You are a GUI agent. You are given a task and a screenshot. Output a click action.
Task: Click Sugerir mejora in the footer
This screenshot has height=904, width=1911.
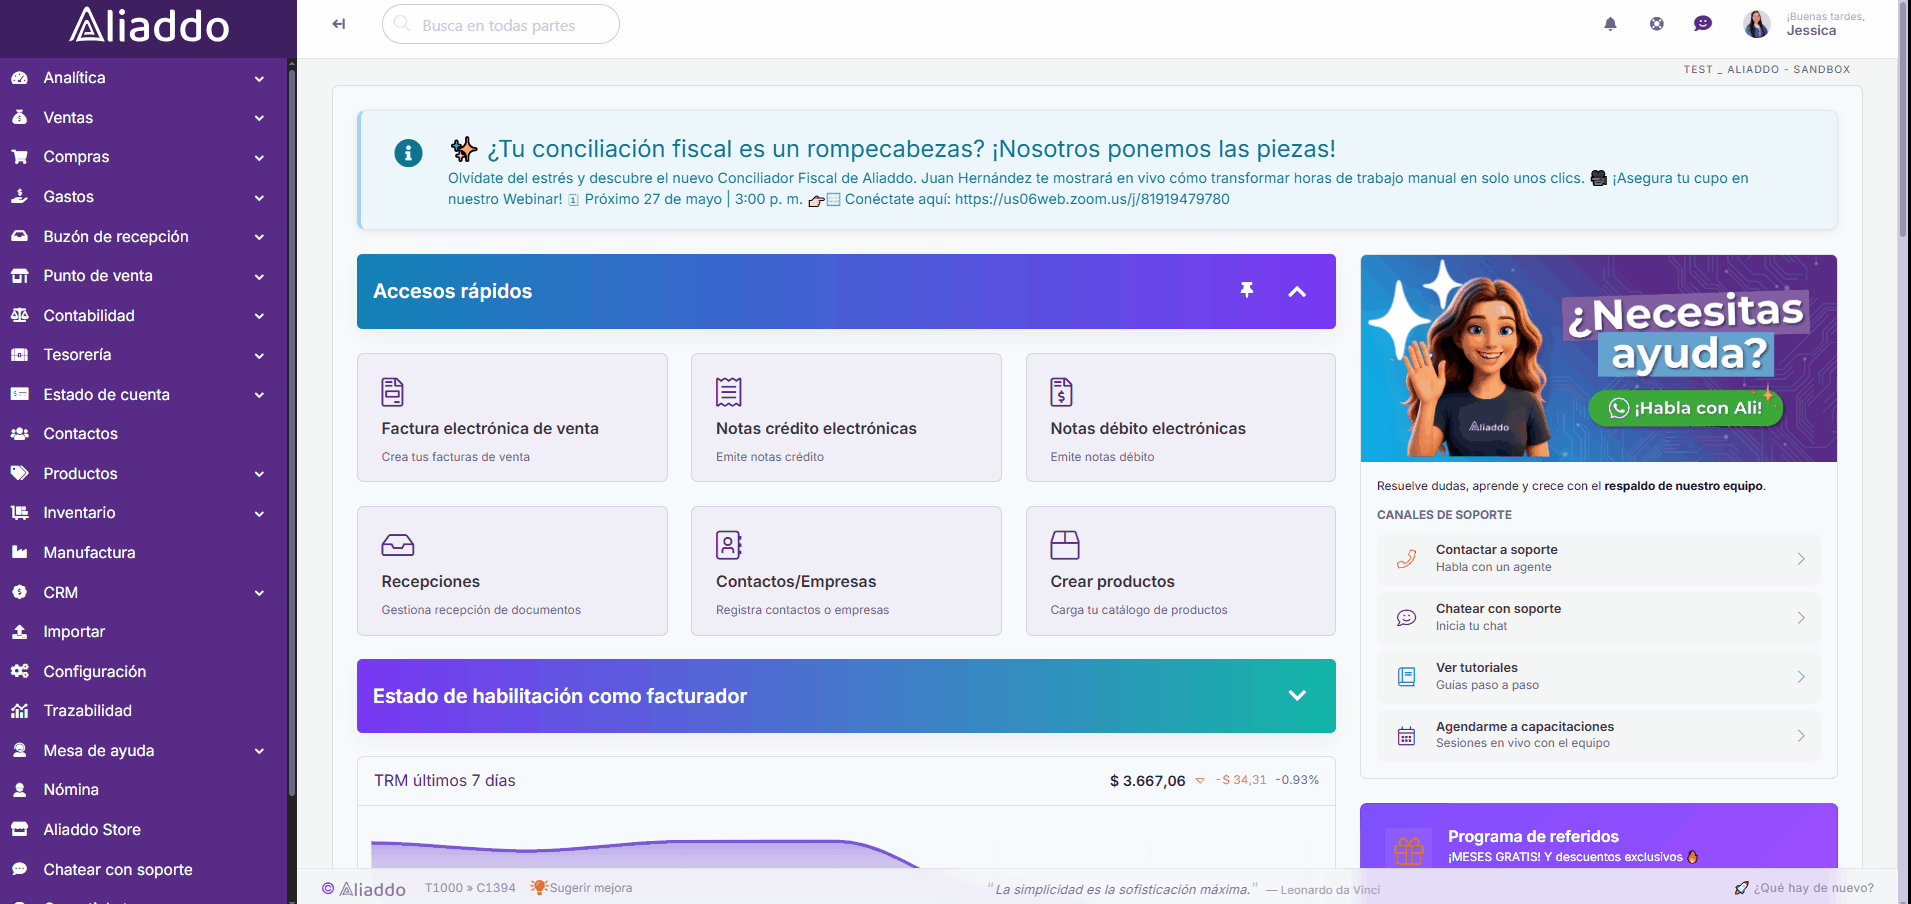581,888
